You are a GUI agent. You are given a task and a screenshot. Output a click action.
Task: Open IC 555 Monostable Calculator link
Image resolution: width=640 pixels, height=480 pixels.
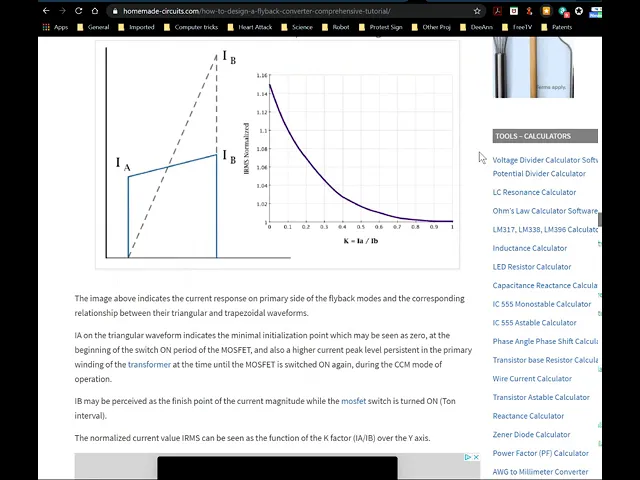click(x=542, y=304)
